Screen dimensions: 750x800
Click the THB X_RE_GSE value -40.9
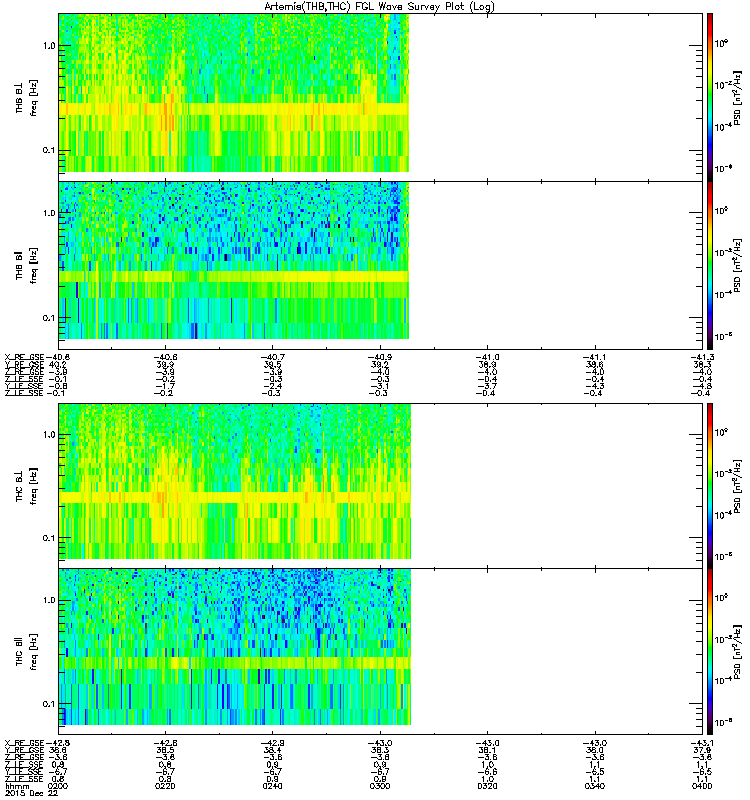(380, 357)
